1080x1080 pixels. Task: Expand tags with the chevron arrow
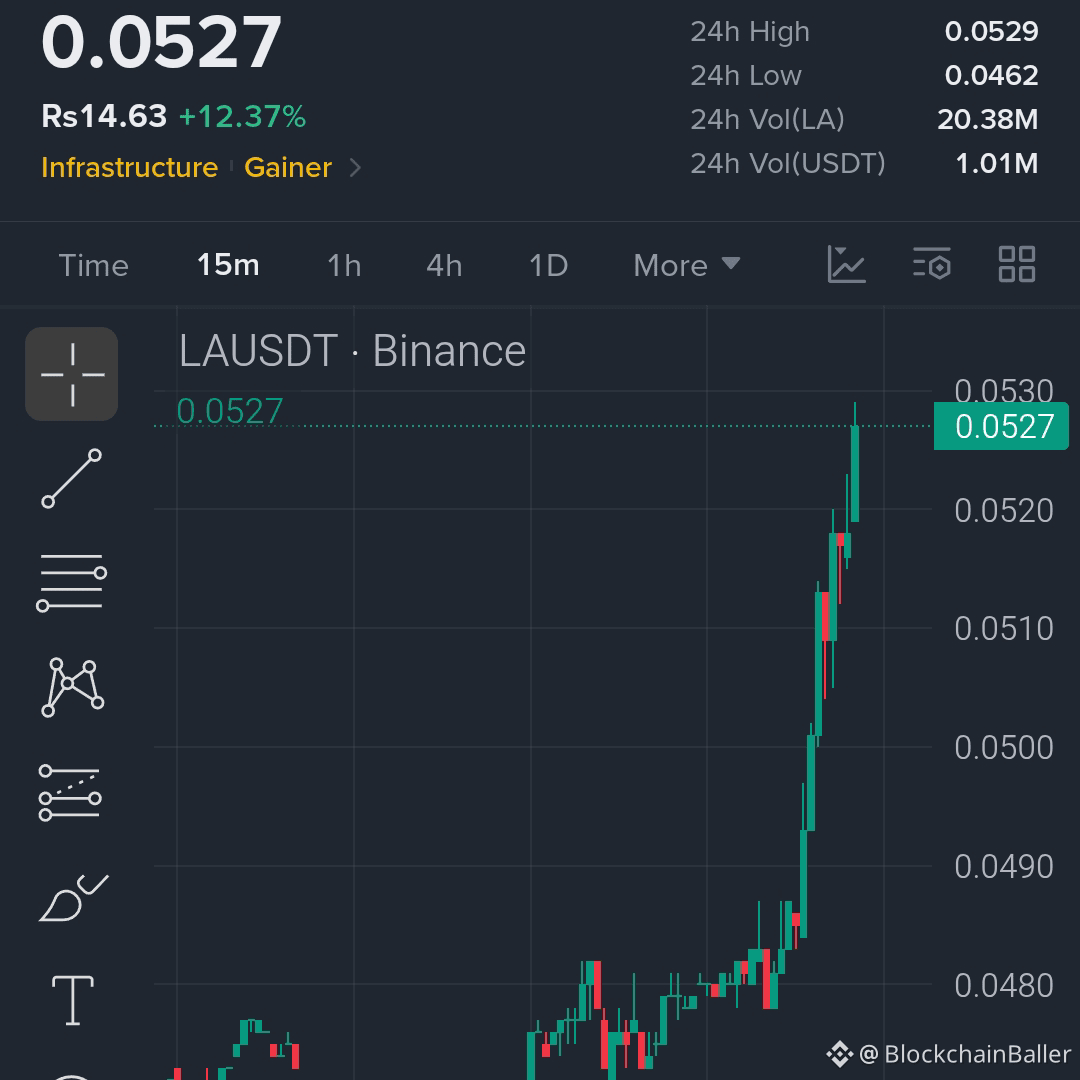(355, 167)
